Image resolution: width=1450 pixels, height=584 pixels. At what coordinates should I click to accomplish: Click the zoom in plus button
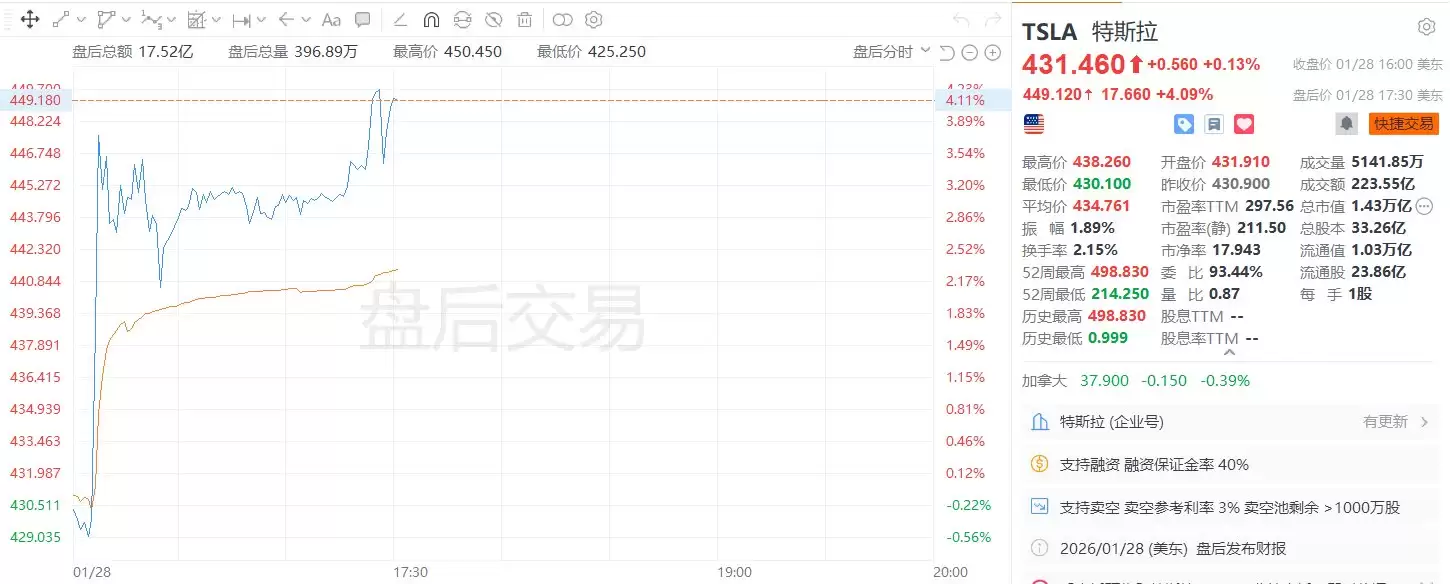click(x=993, y=52)
